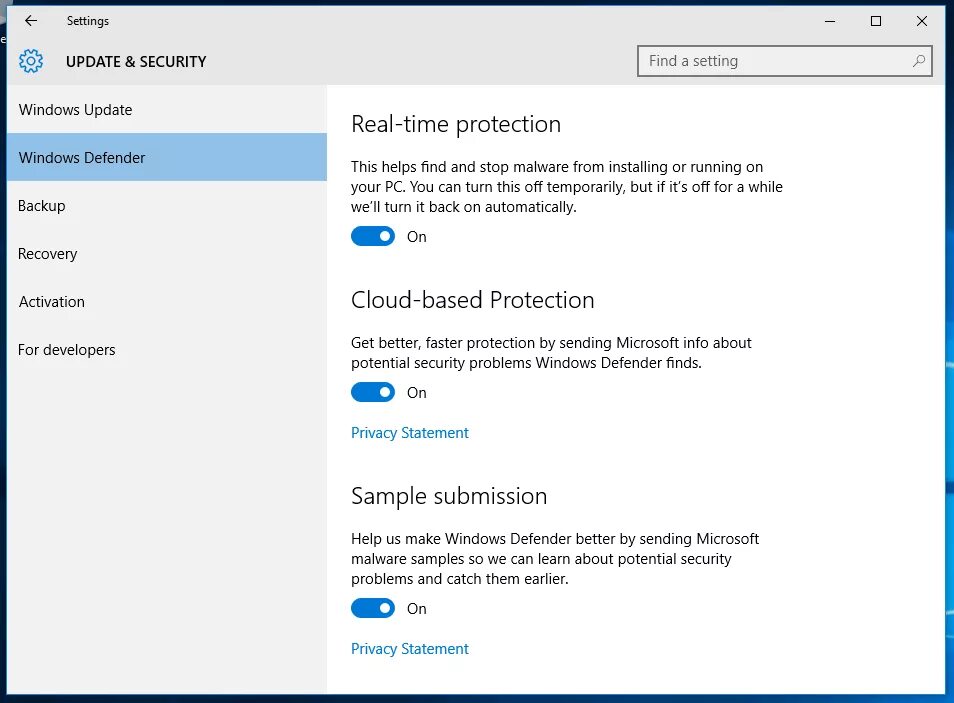Maximize the Settings window
The width and height of the screenshot is (954, 703).
[876, 21]
